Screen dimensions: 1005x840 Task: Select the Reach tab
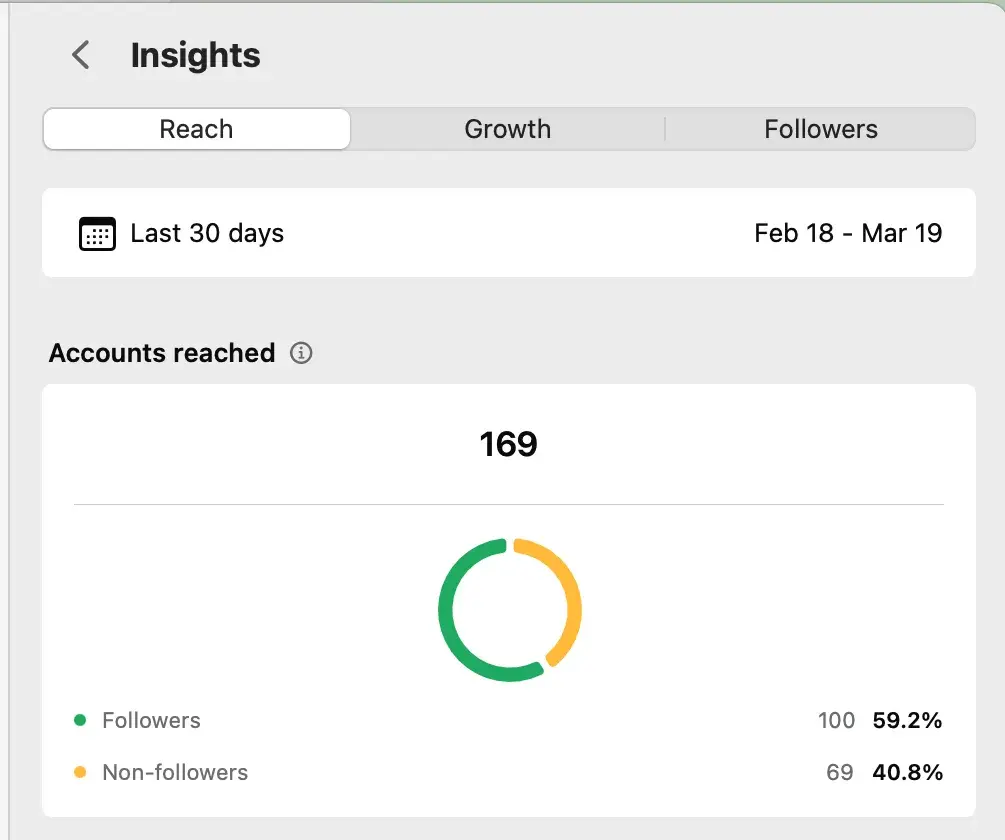tap(197, 129)
